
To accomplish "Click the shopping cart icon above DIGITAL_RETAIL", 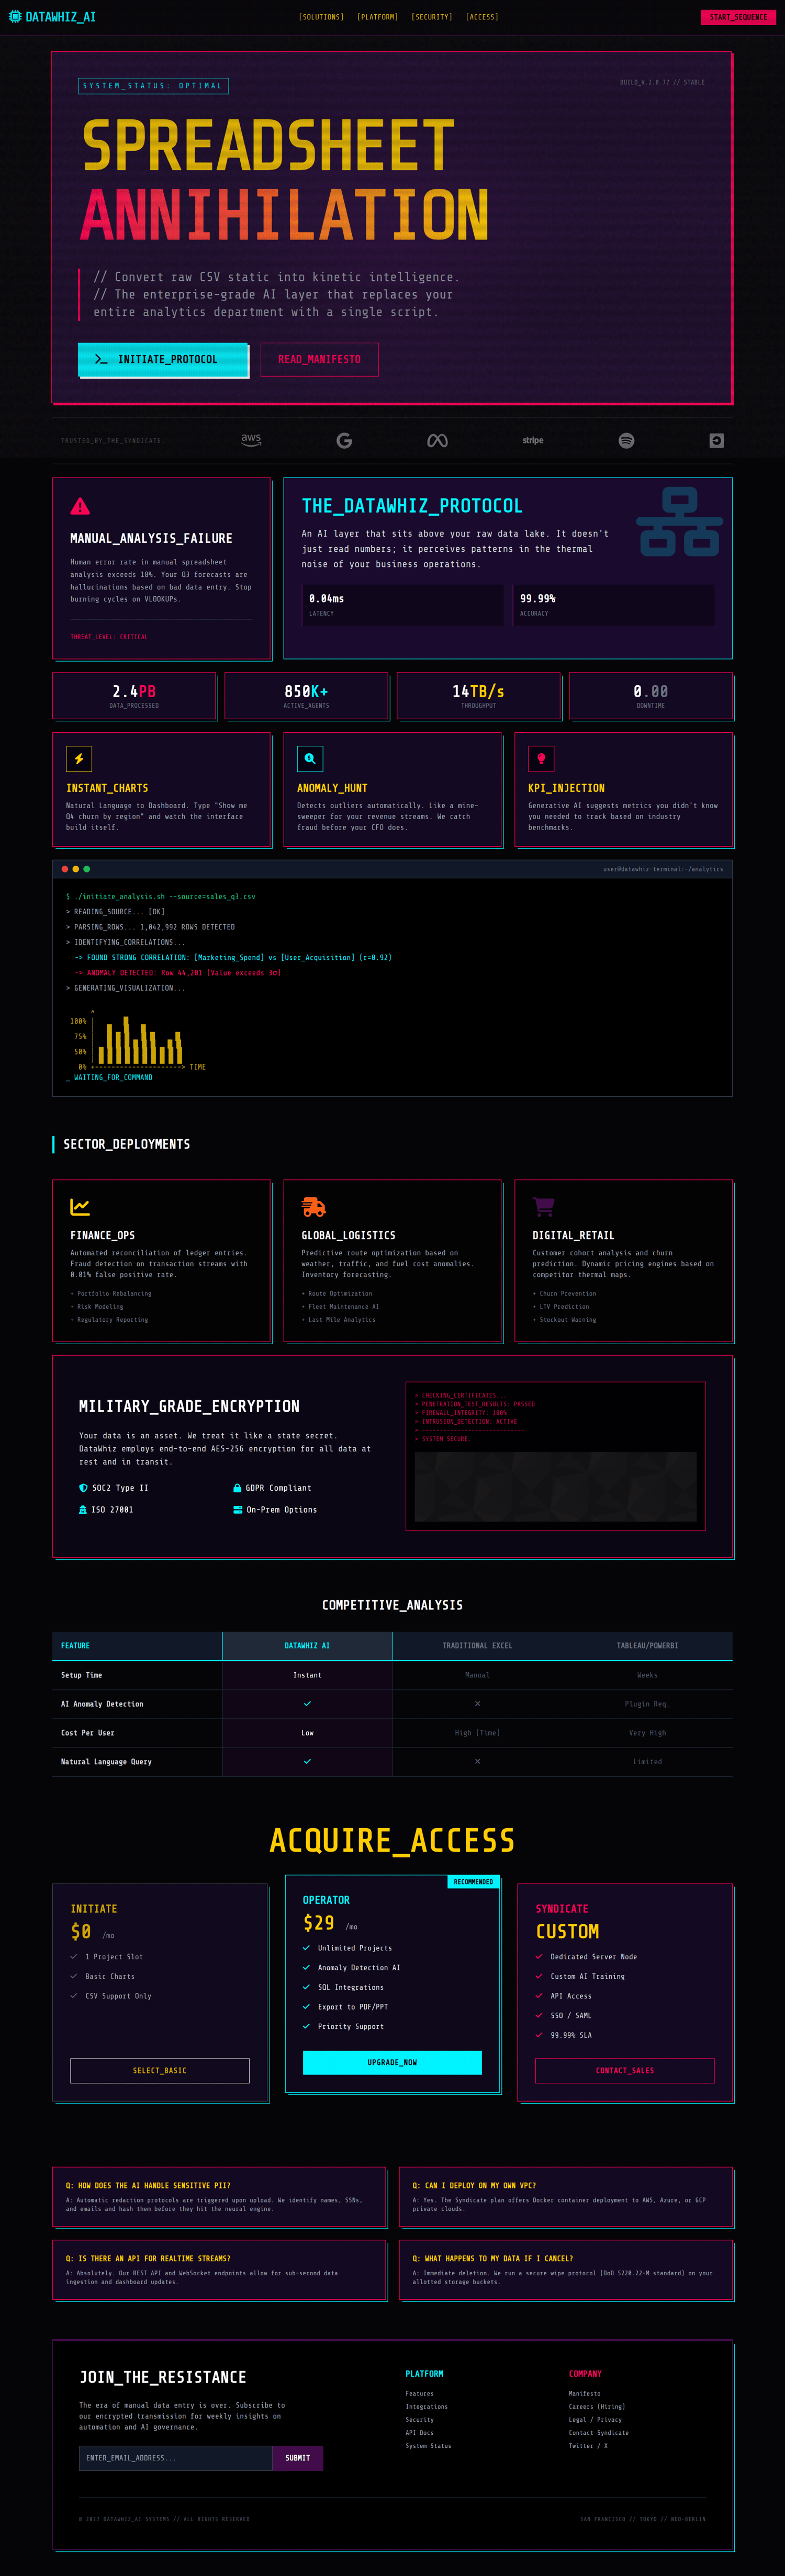I will [x=543, y=1207].
